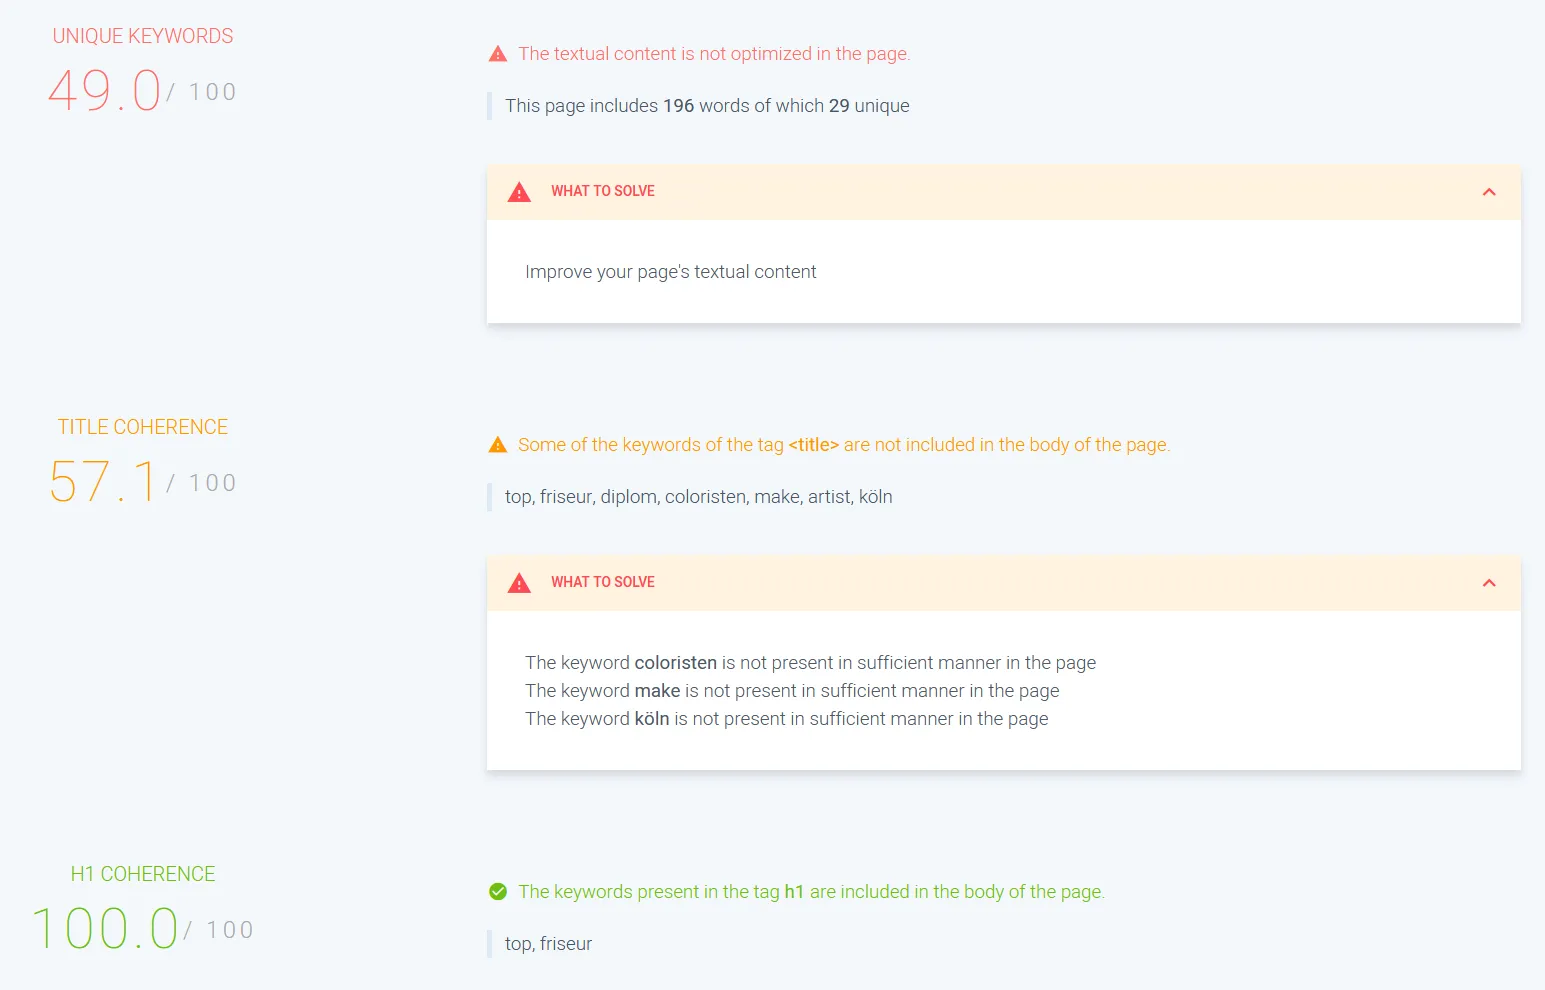
Task: Click the warning triangle in Title Coherence What To Solve header
Action: coord(519,583)
